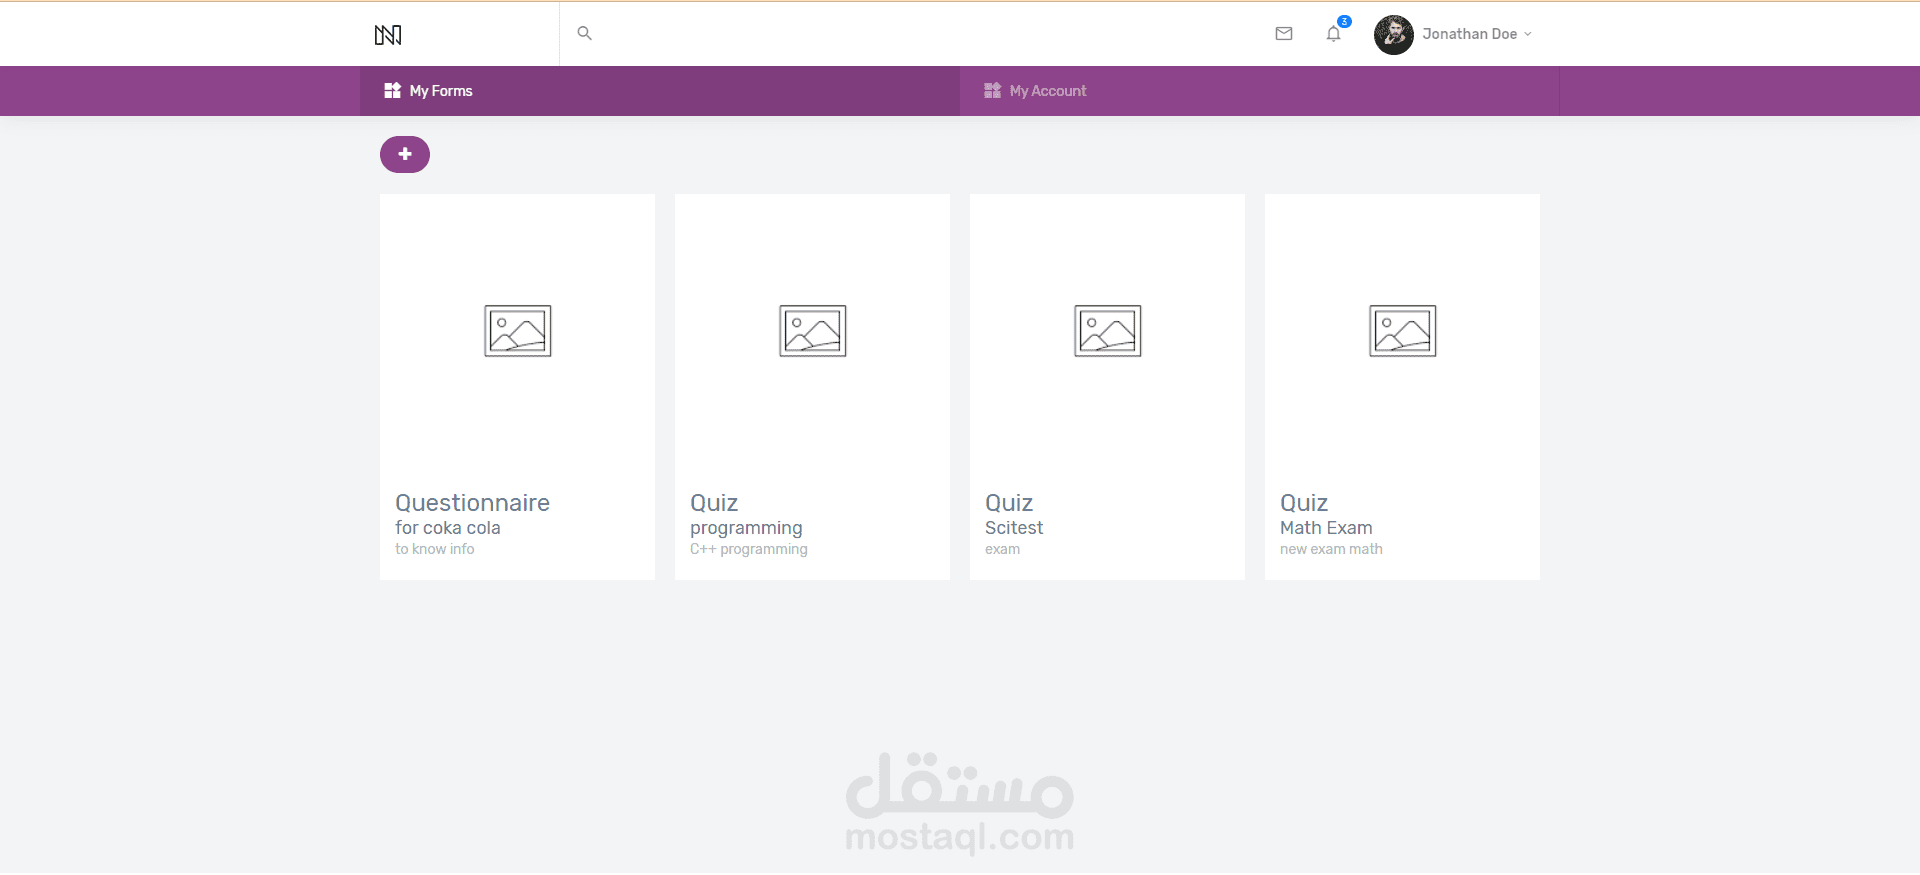Click the Quiz title above Scitest
This screenshot has width=1920, height=875.
[1009, 503]
